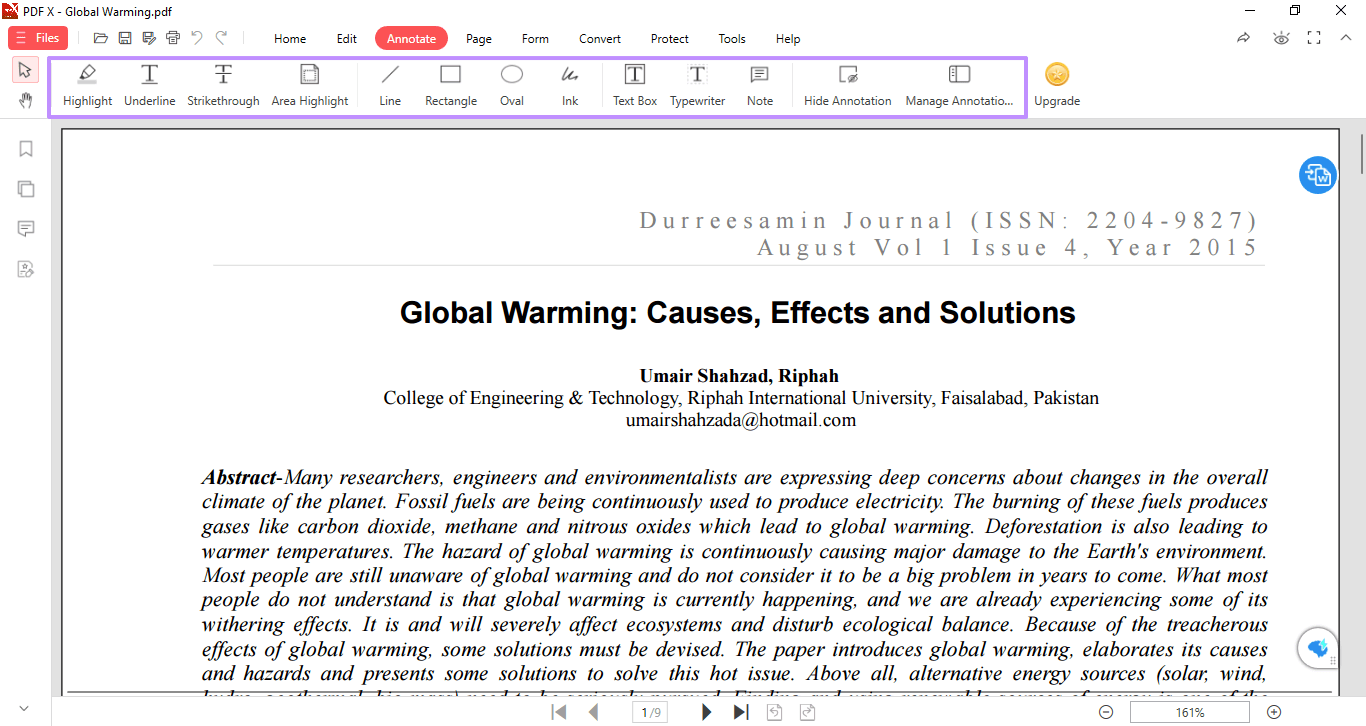Click the Upgrade button
The image size is (1366, 726).
(x=1057, y=85)
